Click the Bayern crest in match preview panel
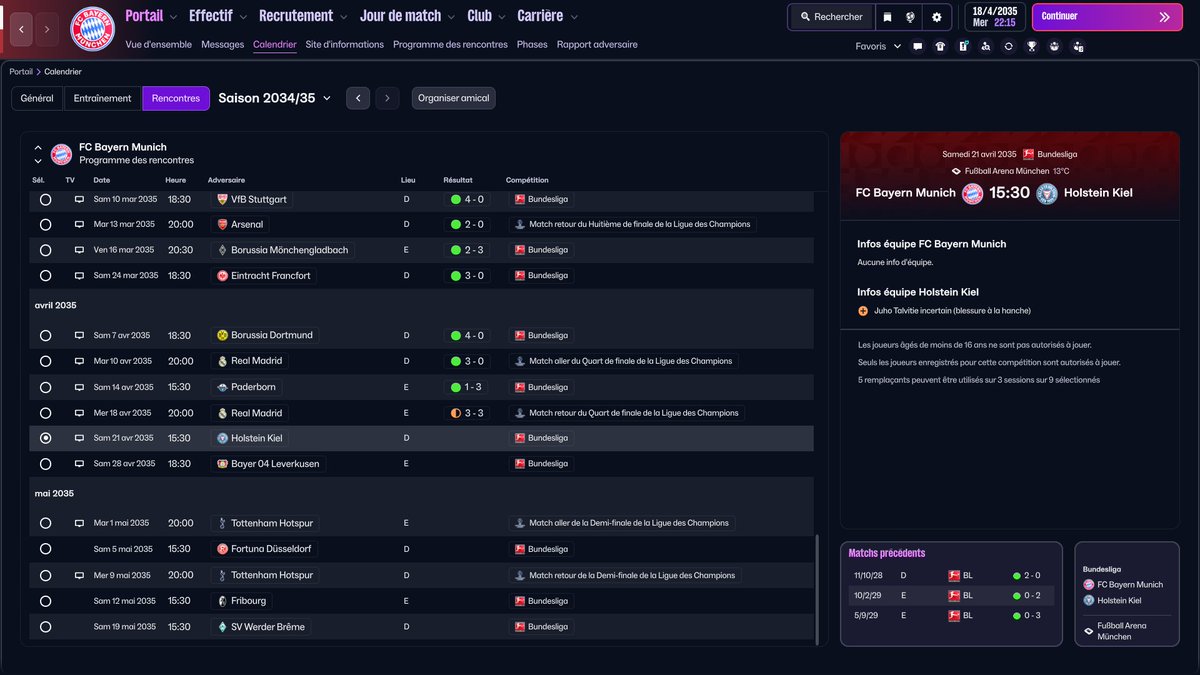Viewport: 1200px width, 675px height. 973,193
